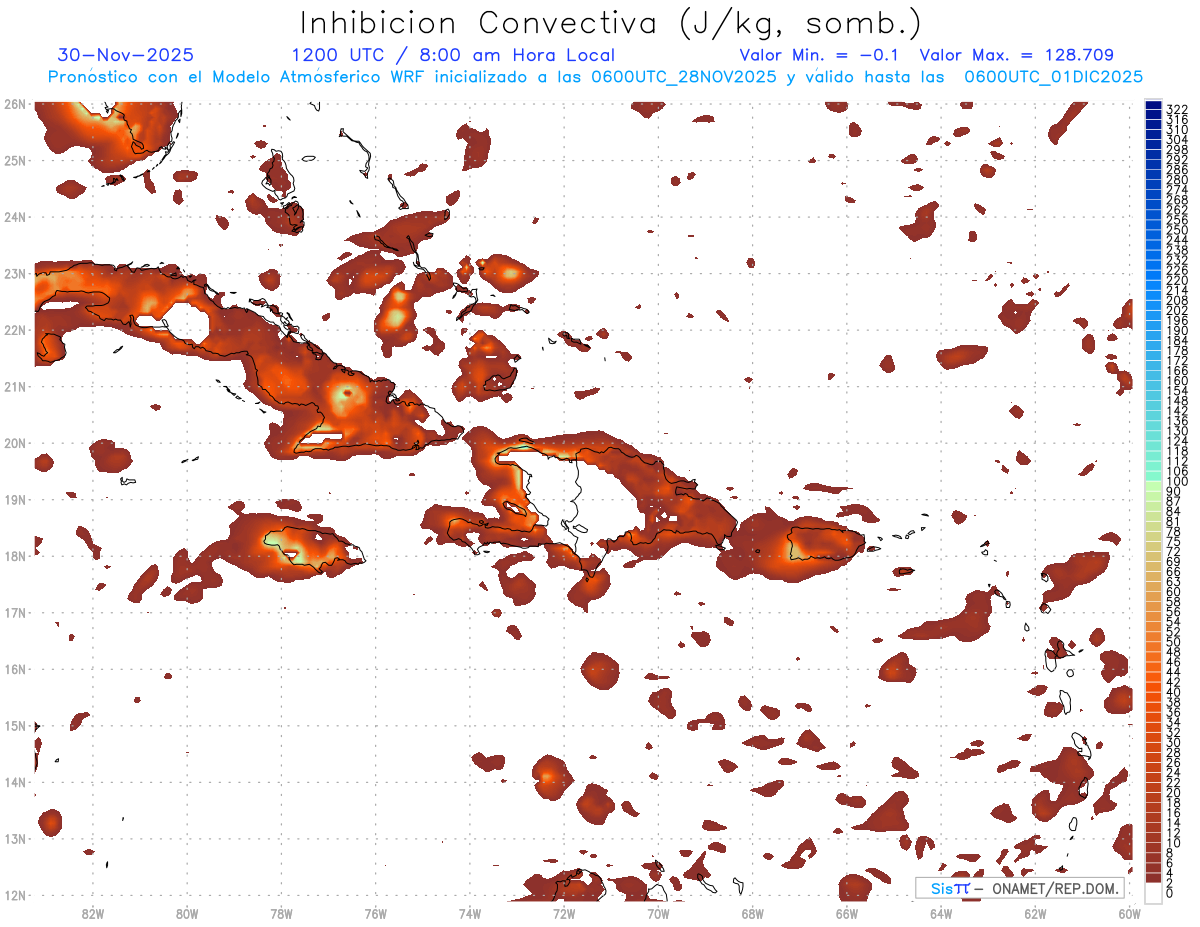The width and height of the screenshot is (1200, 927).
Task: Click the white 0 color scale bottom swatch
Action: 1154,894
